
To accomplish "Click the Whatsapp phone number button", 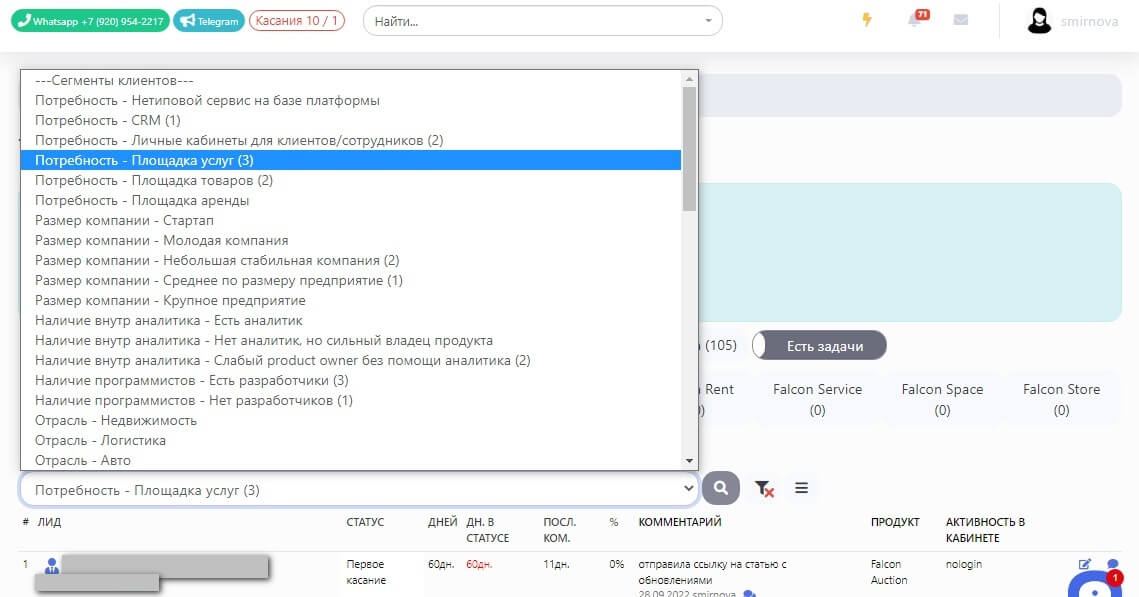I will click(90, 21).
